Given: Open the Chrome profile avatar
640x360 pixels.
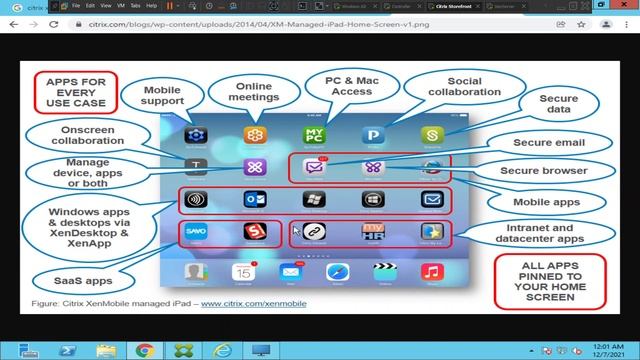Looking at the screenshot, I should (x=606, y=24).
